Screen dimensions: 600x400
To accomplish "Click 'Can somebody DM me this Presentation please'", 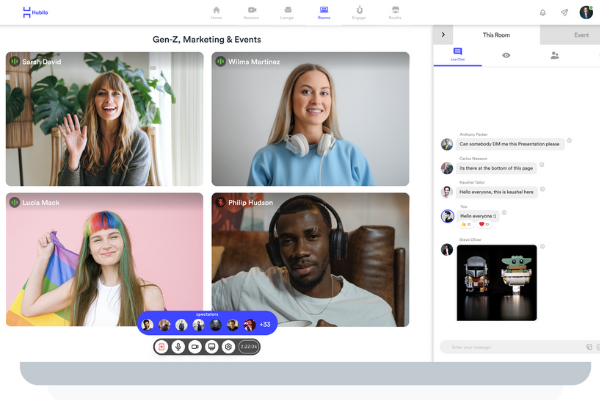I will coord(509,144).
